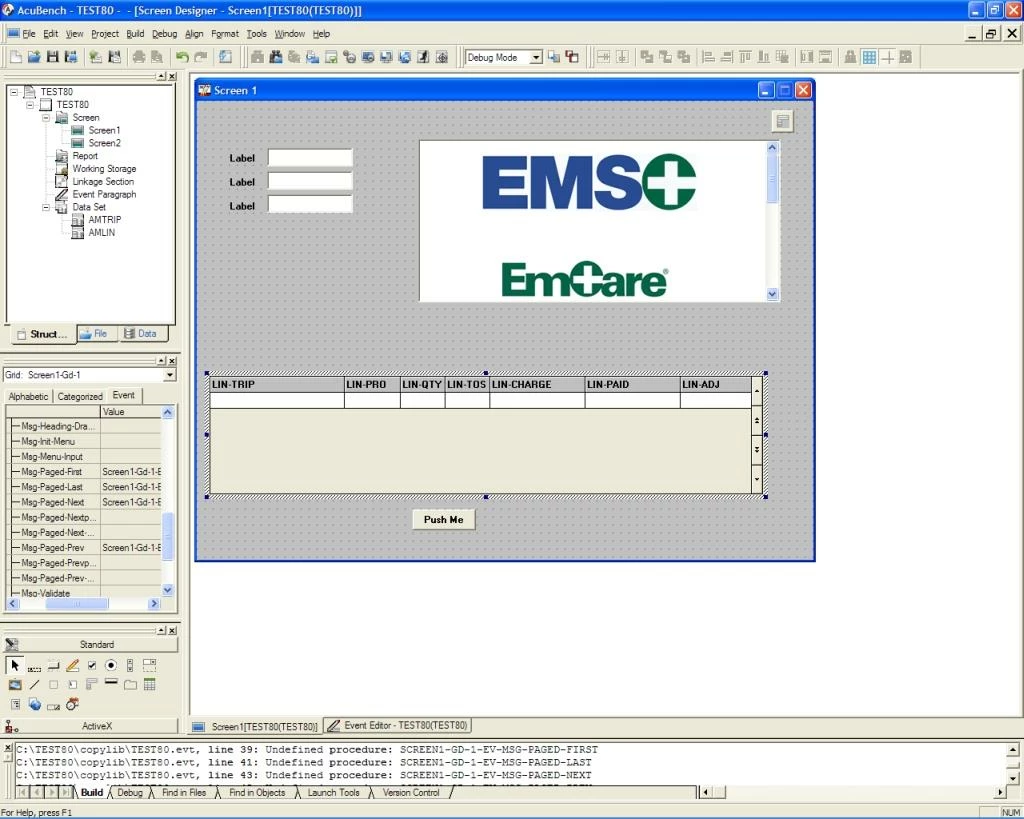
Task: Select the AMTRIP data set
Action: coord(104,220)
